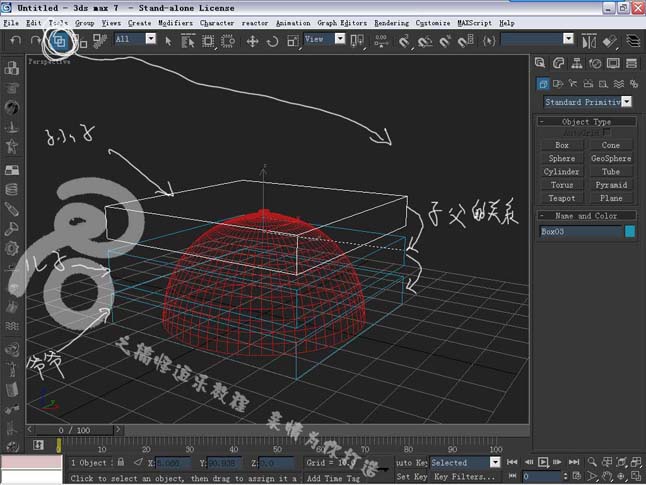The width and height of the screenshot is (646, 485).
Task: Activate the Select and Rotate tool
Action: click(x=272, y=41)
